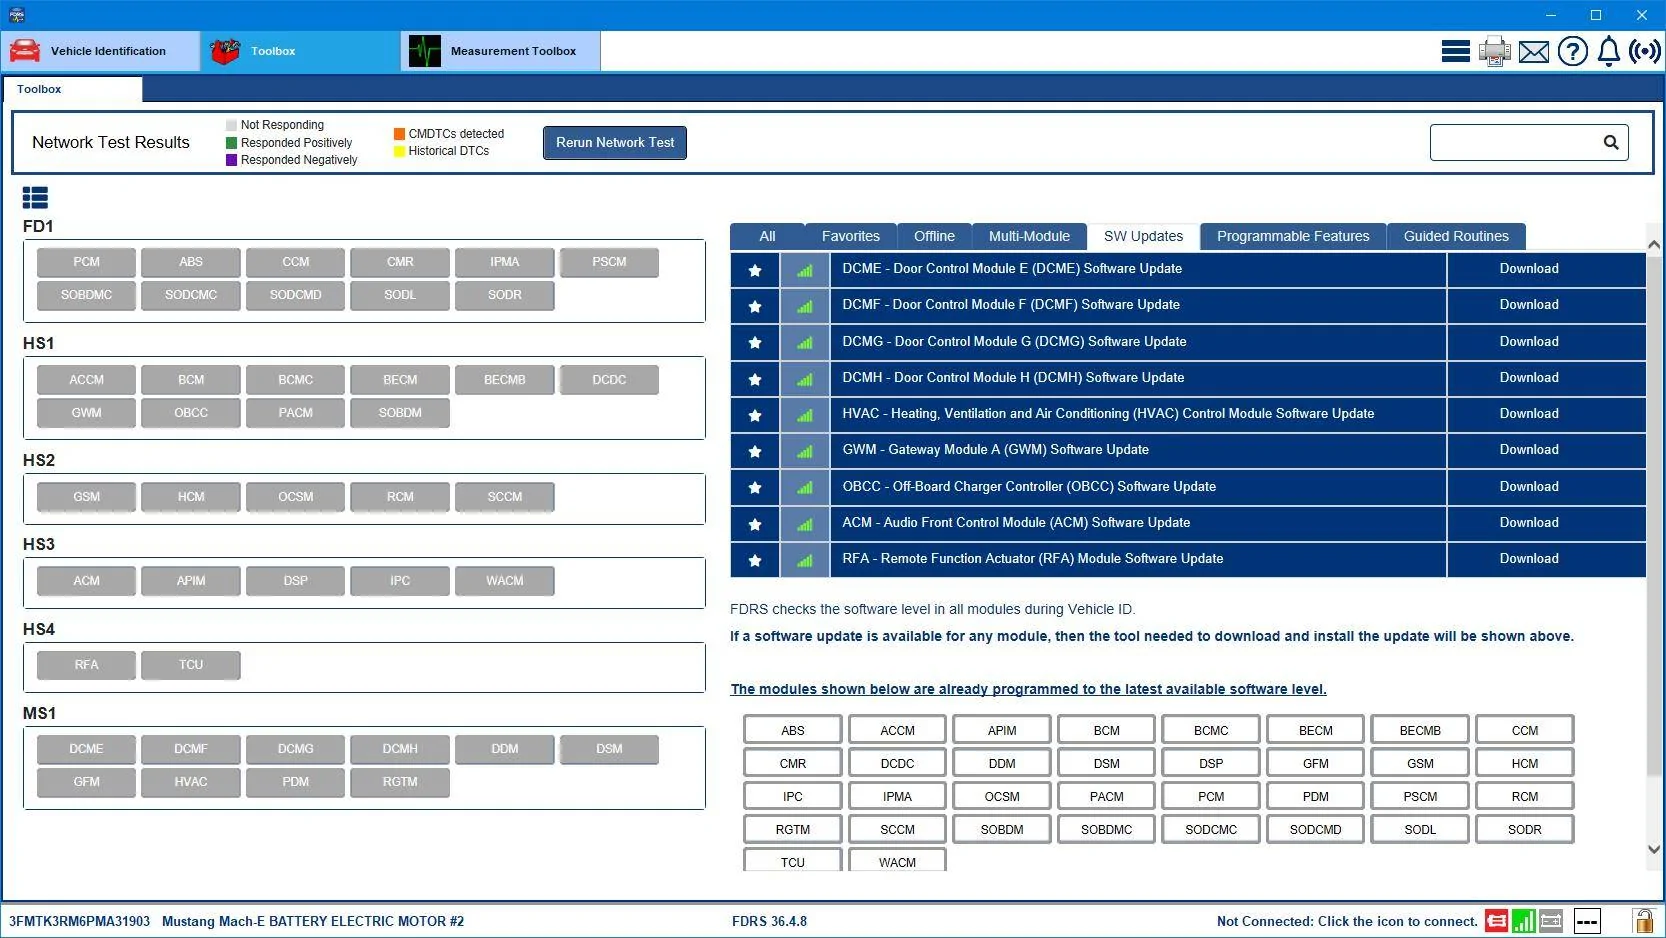1666x938 pixels.
Task: Click the scroll down arrow of list
Action: coord(1654,849)
